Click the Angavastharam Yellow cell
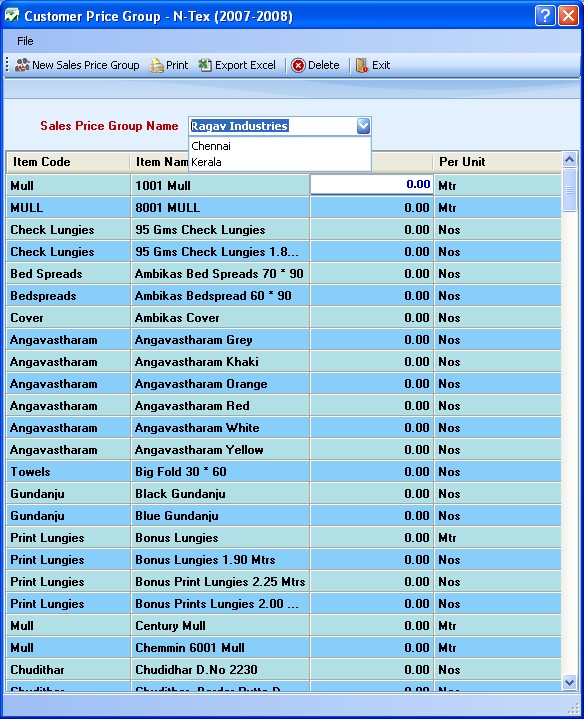Image resolution: width=584 pixels, height=719 pixels. coord(220,450)
